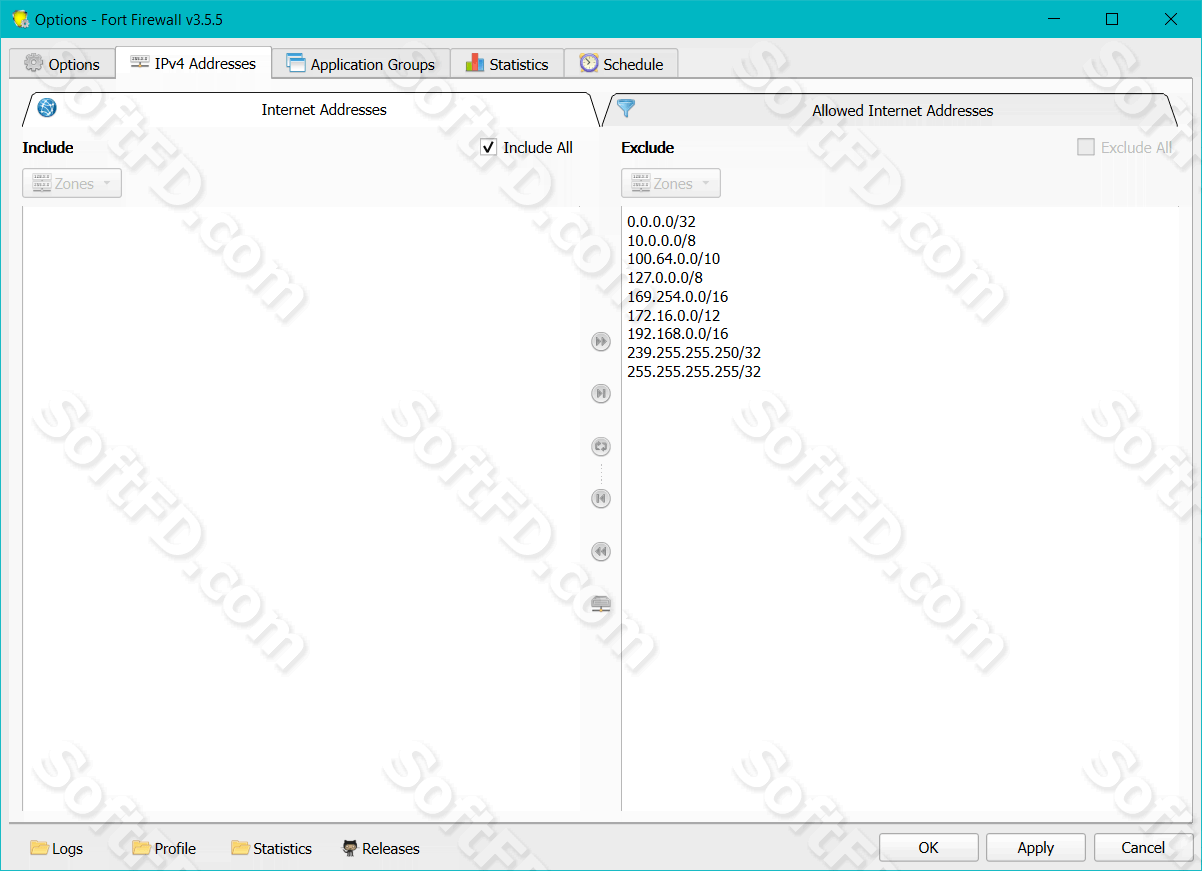
Task: Click the skip-to-next arrow icon between the lists
Action: click(601, 394)
